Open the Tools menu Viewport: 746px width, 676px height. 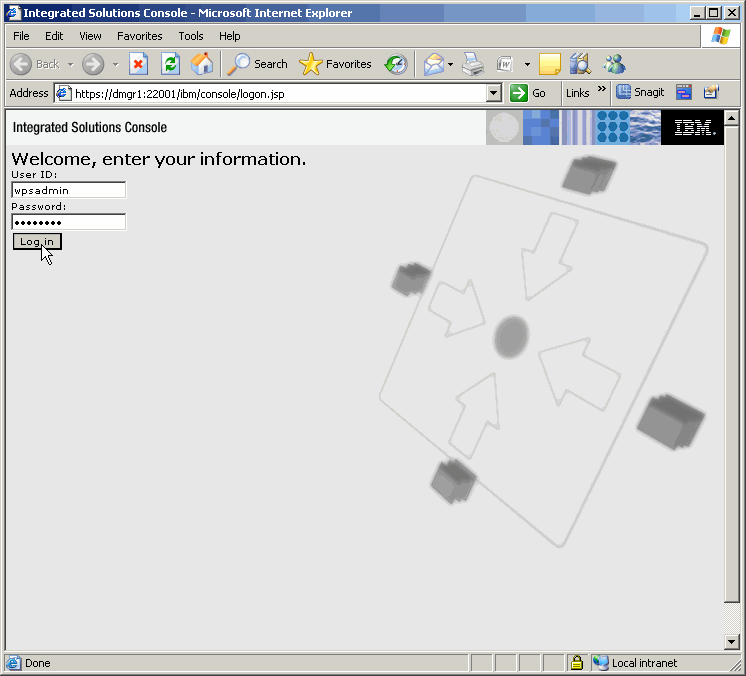click(x=191, y=36)
